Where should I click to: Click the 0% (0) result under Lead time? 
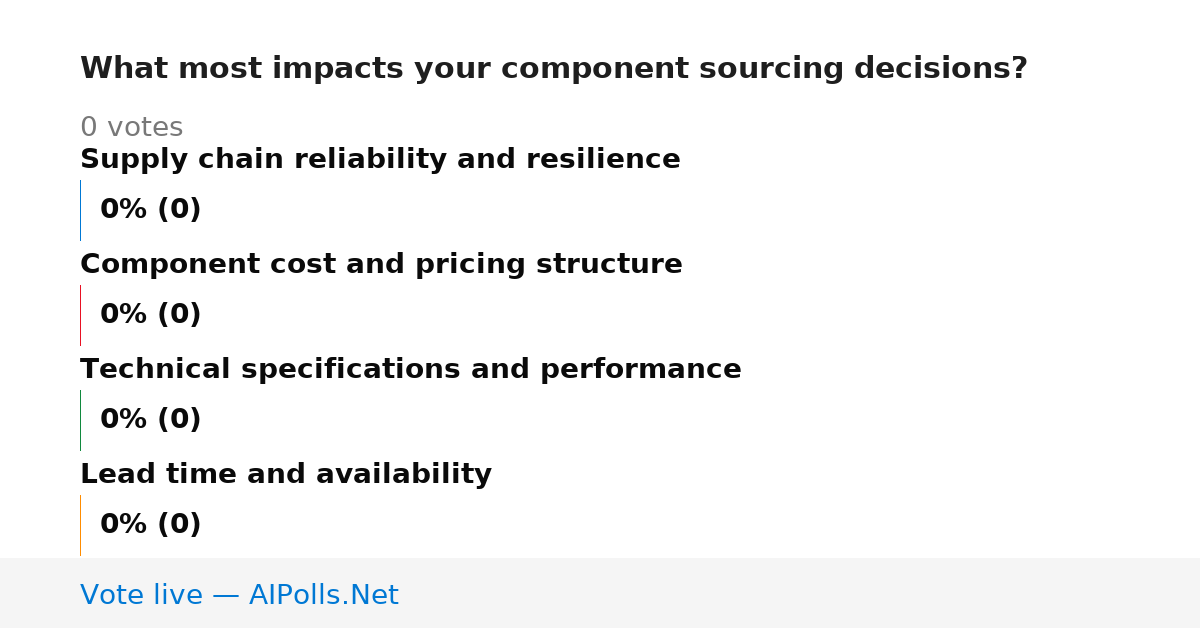[150, 525]
